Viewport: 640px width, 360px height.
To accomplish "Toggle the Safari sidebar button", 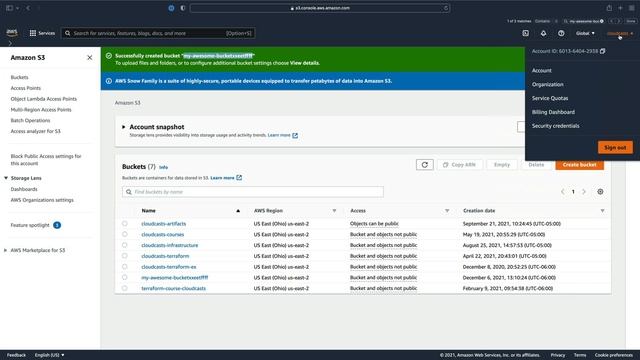I will pyautogui.click(x=9, y=8).
